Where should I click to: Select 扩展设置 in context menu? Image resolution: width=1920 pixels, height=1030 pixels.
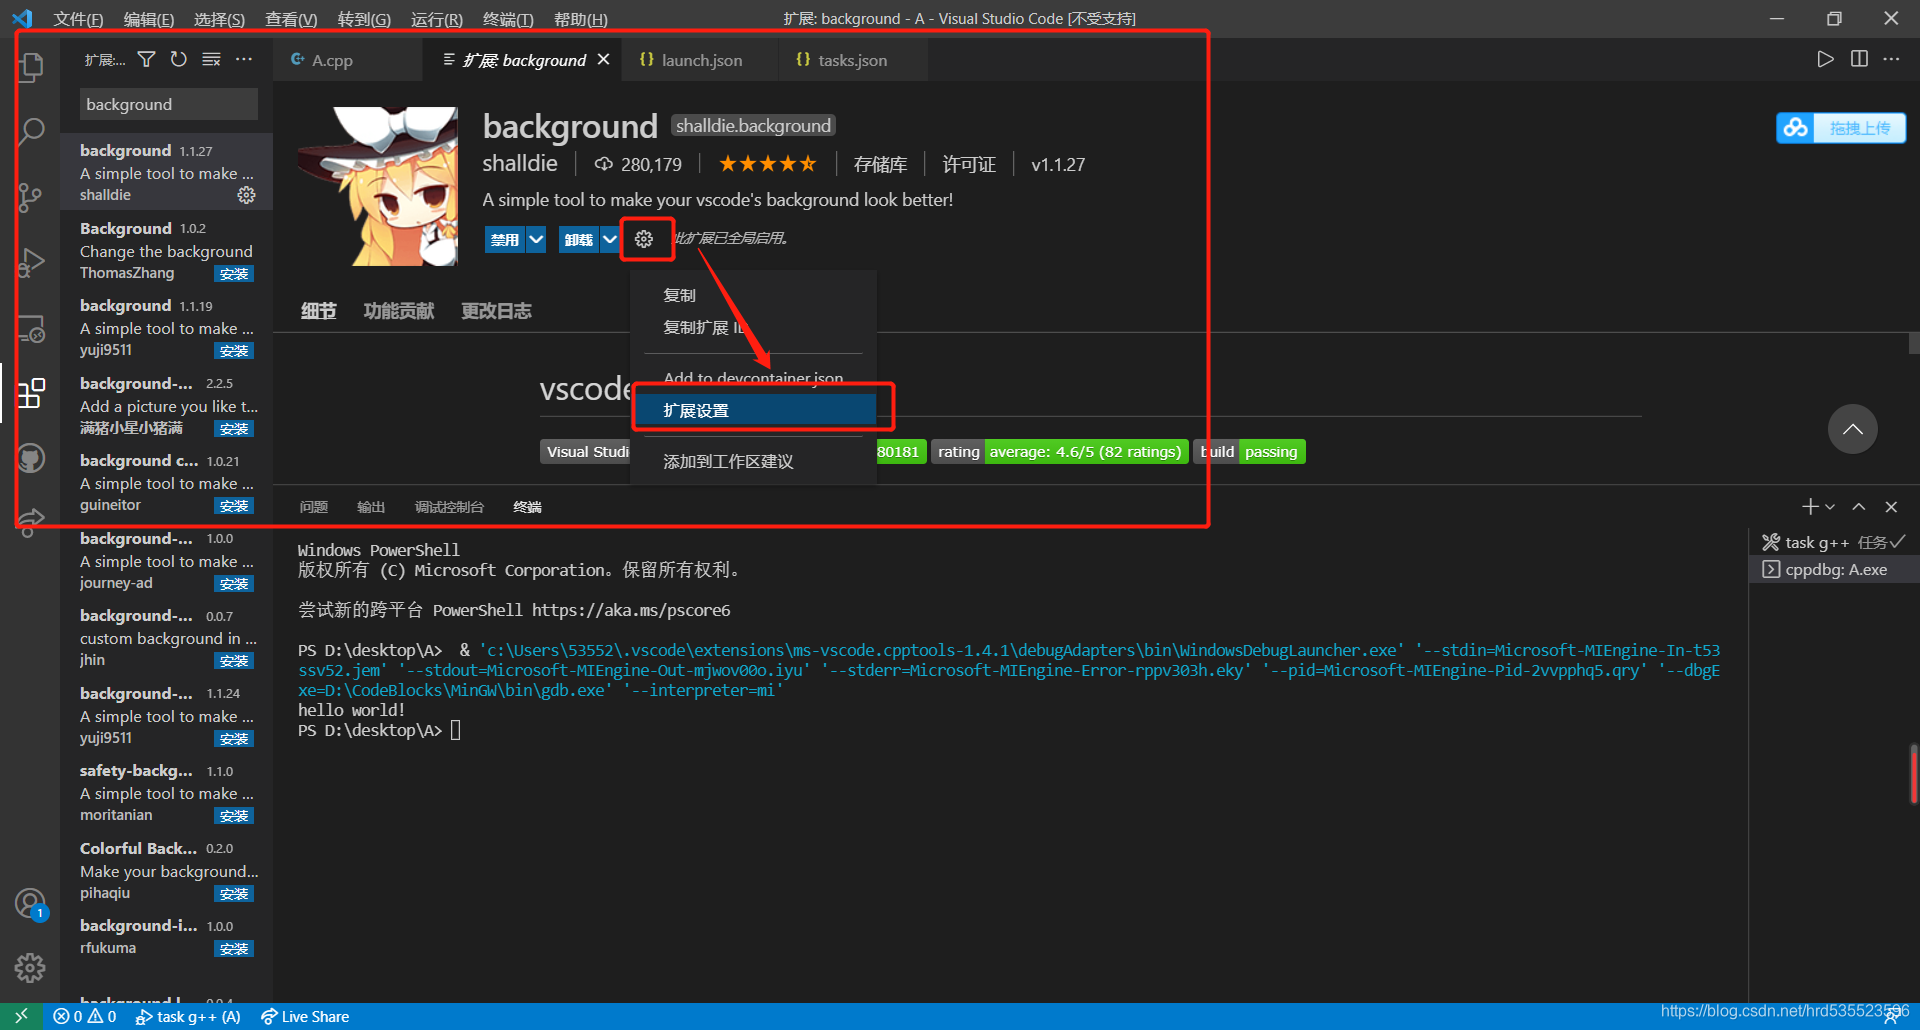point(755,410)
